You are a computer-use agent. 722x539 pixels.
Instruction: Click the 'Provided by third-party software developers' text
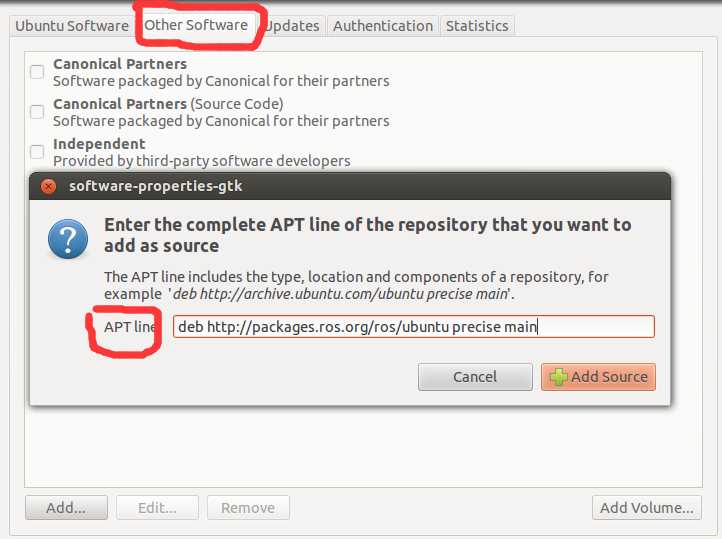pos(202,161)
